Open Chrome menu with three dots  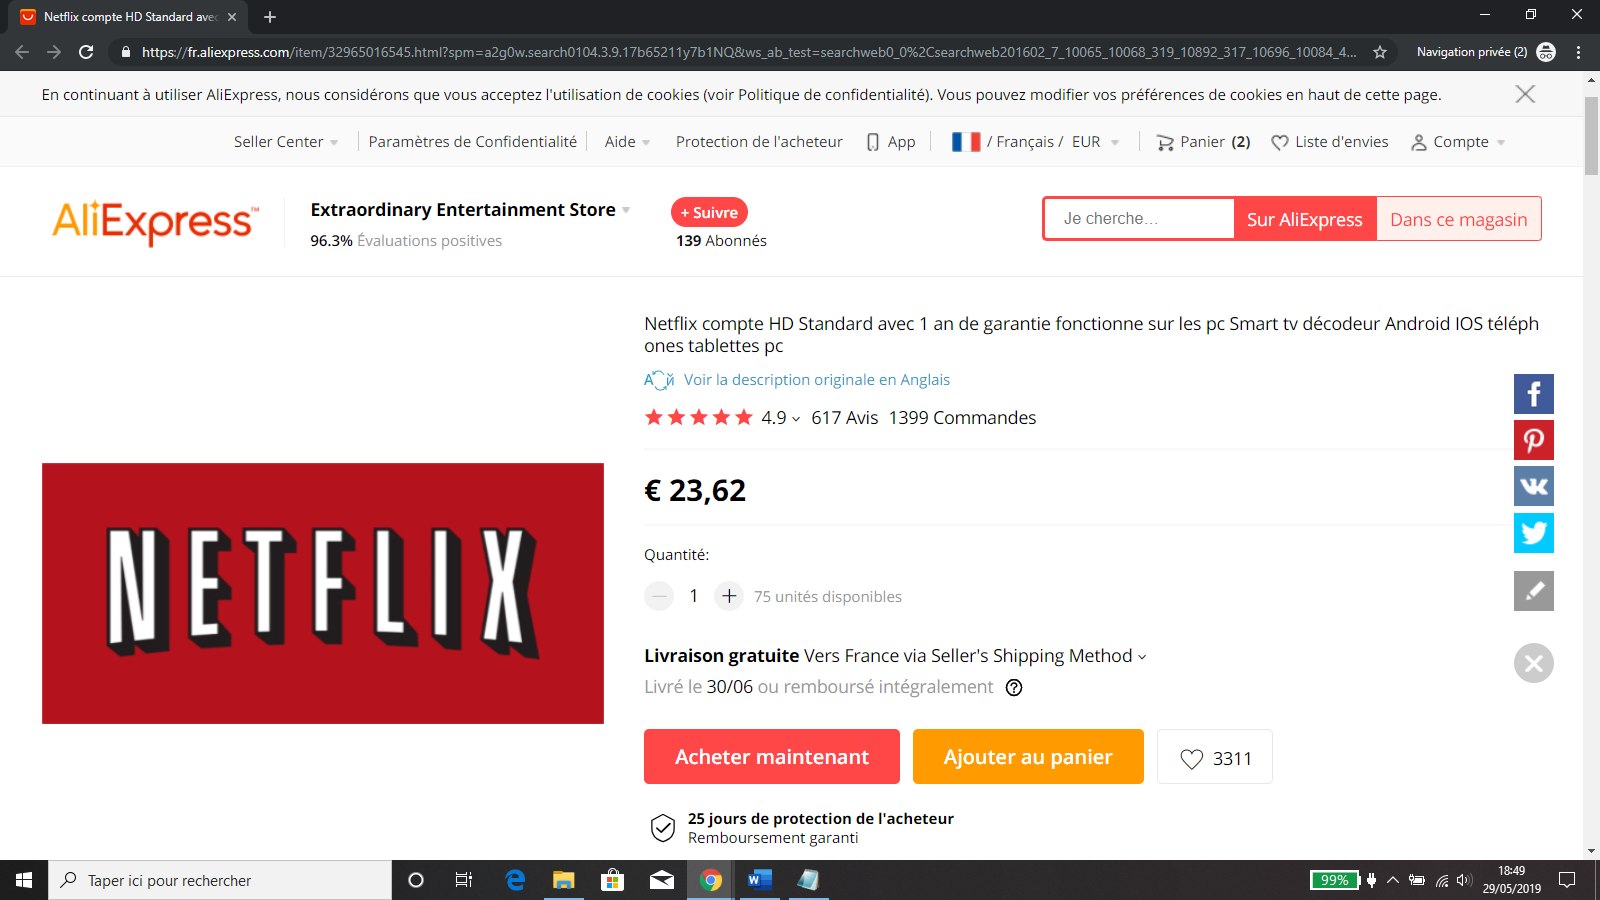click(1579, 52)
